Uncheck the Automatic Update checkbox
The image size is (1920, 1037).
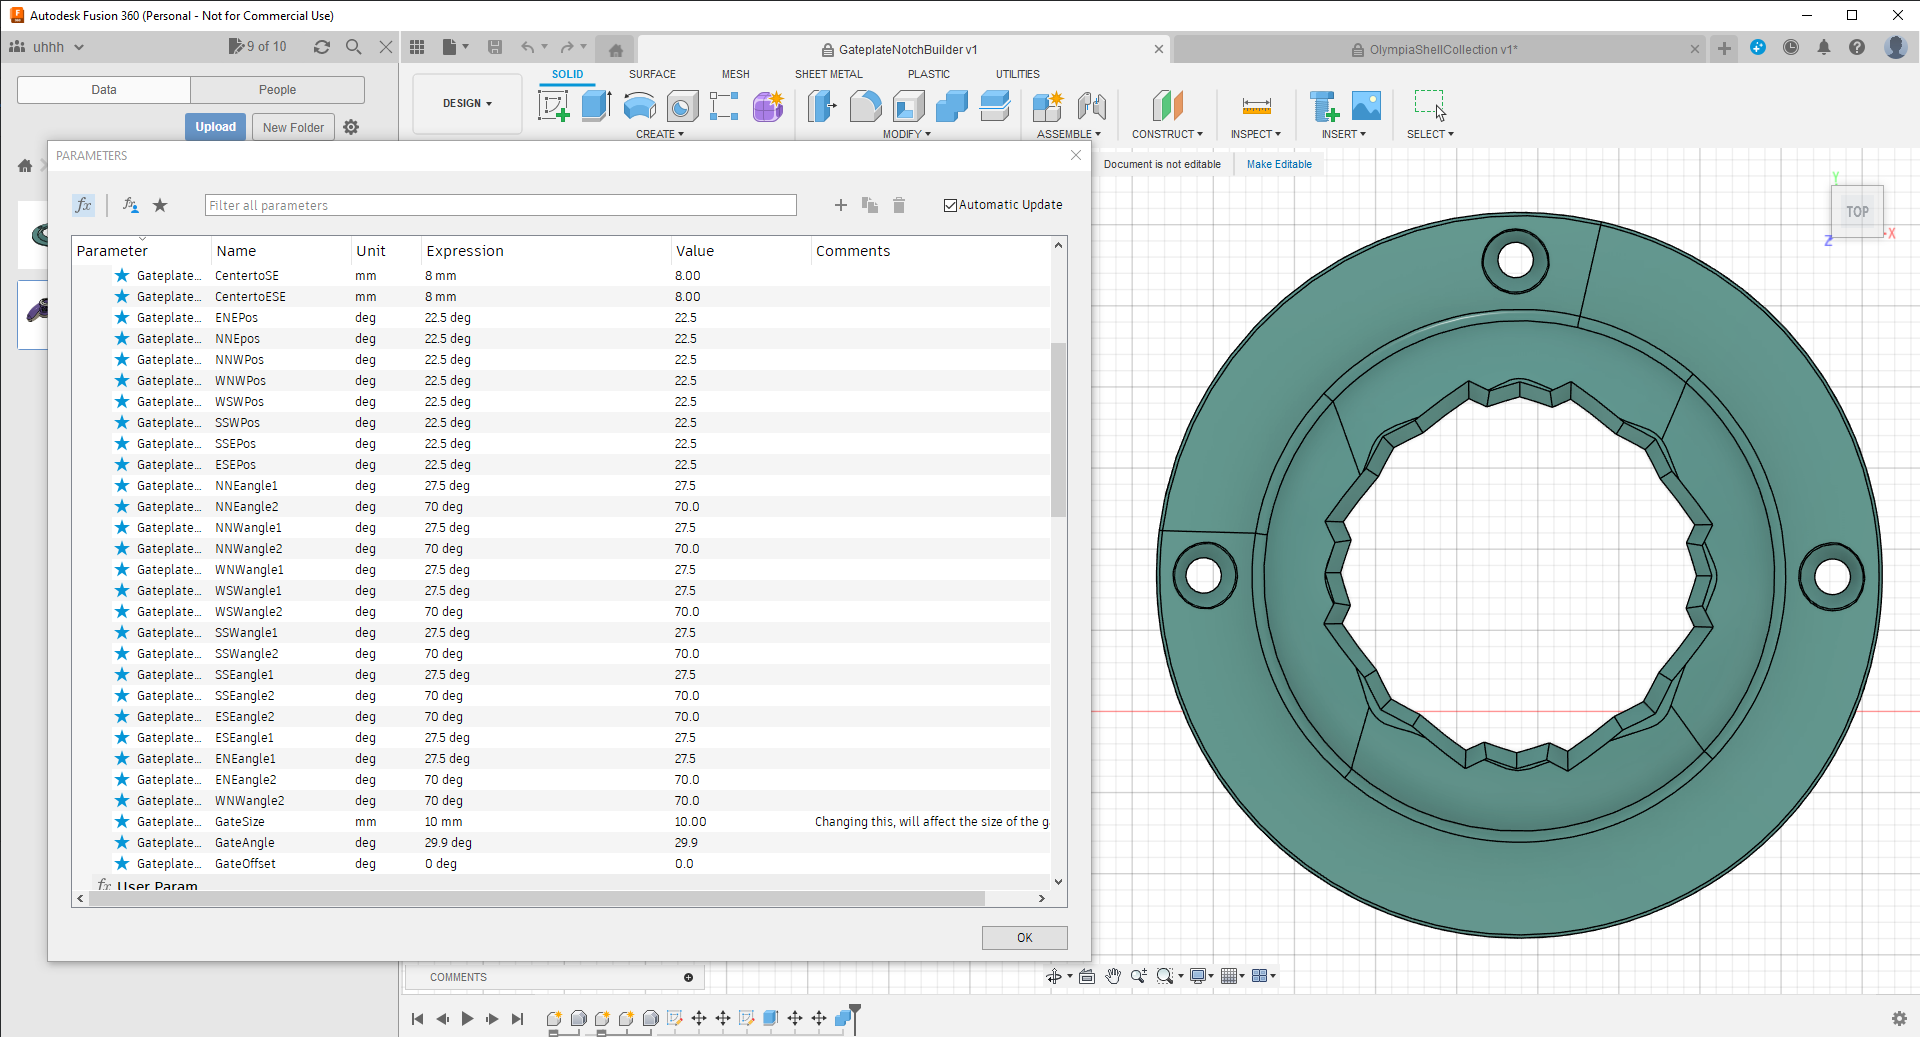(x=950, y=205)
